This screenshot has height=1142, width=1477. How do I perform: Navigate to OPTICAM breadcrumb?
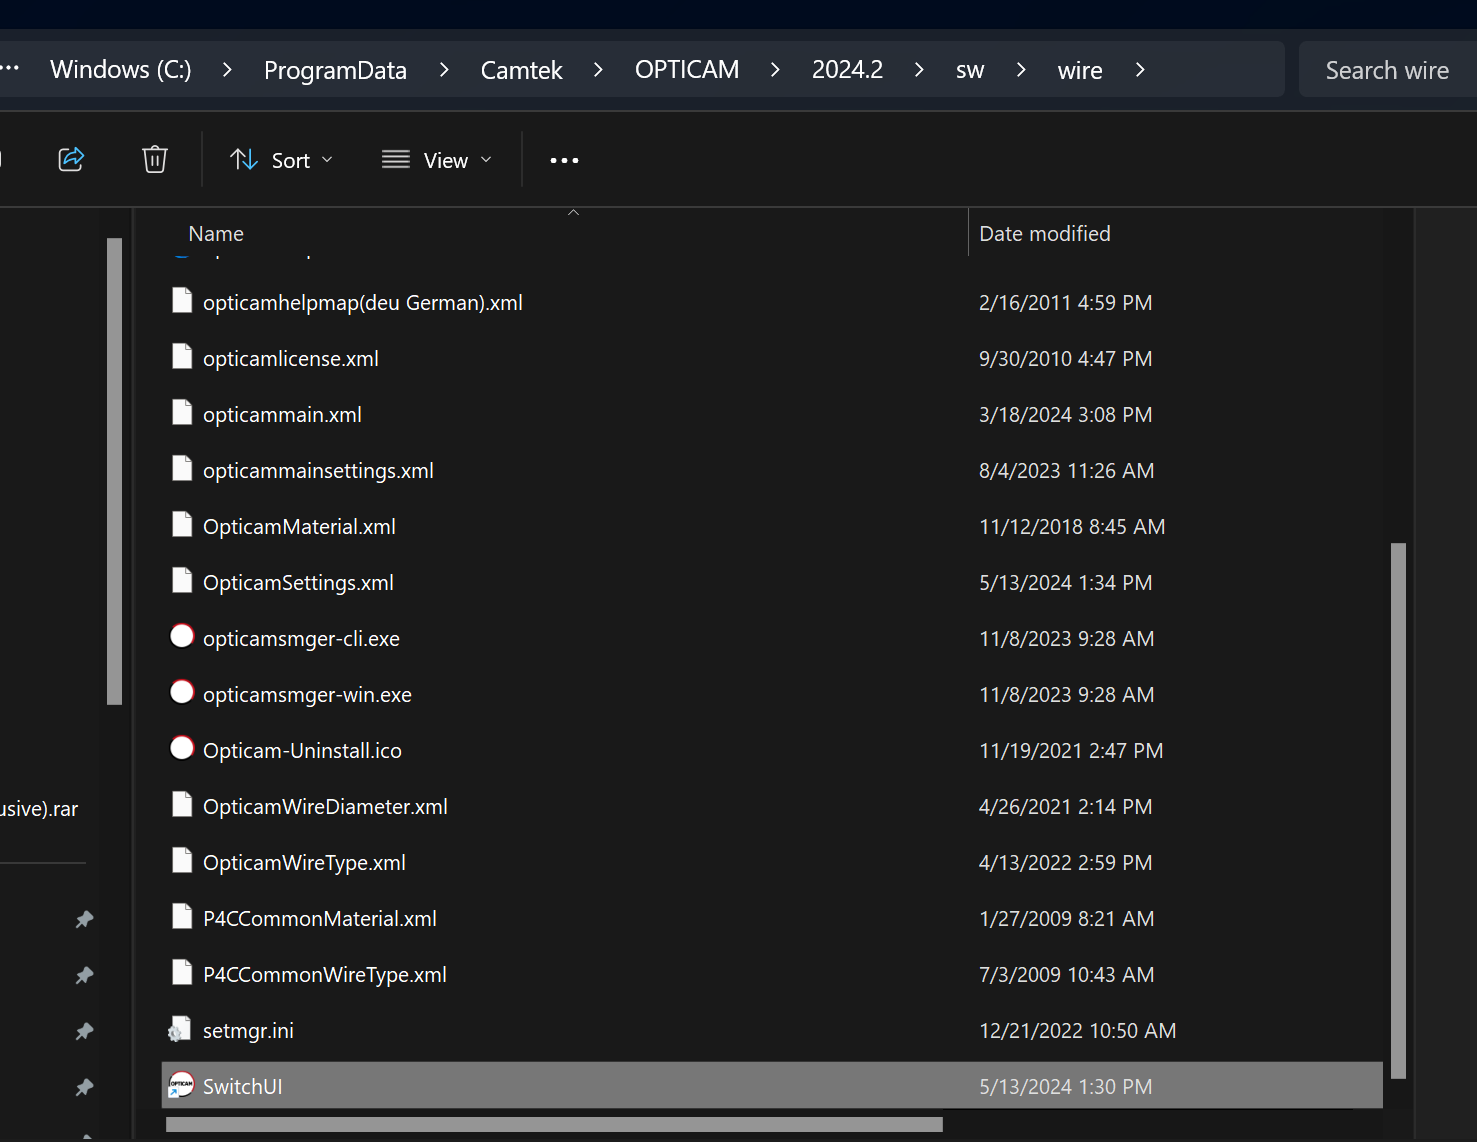click(x=687, y=69)
